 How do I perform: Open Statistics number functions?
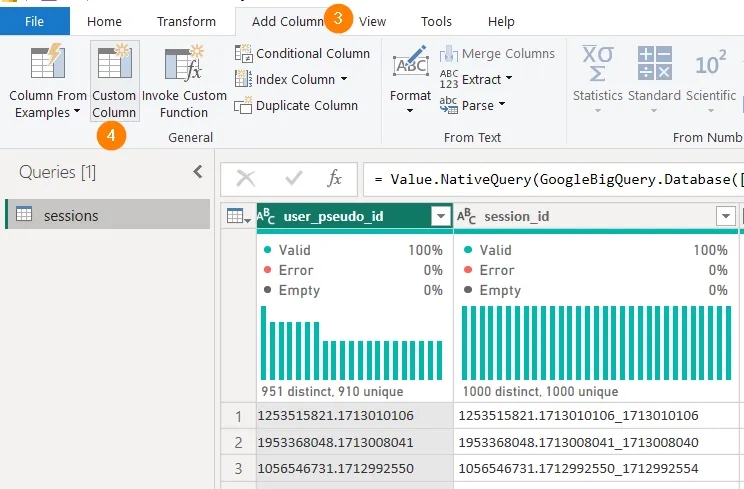597,80
